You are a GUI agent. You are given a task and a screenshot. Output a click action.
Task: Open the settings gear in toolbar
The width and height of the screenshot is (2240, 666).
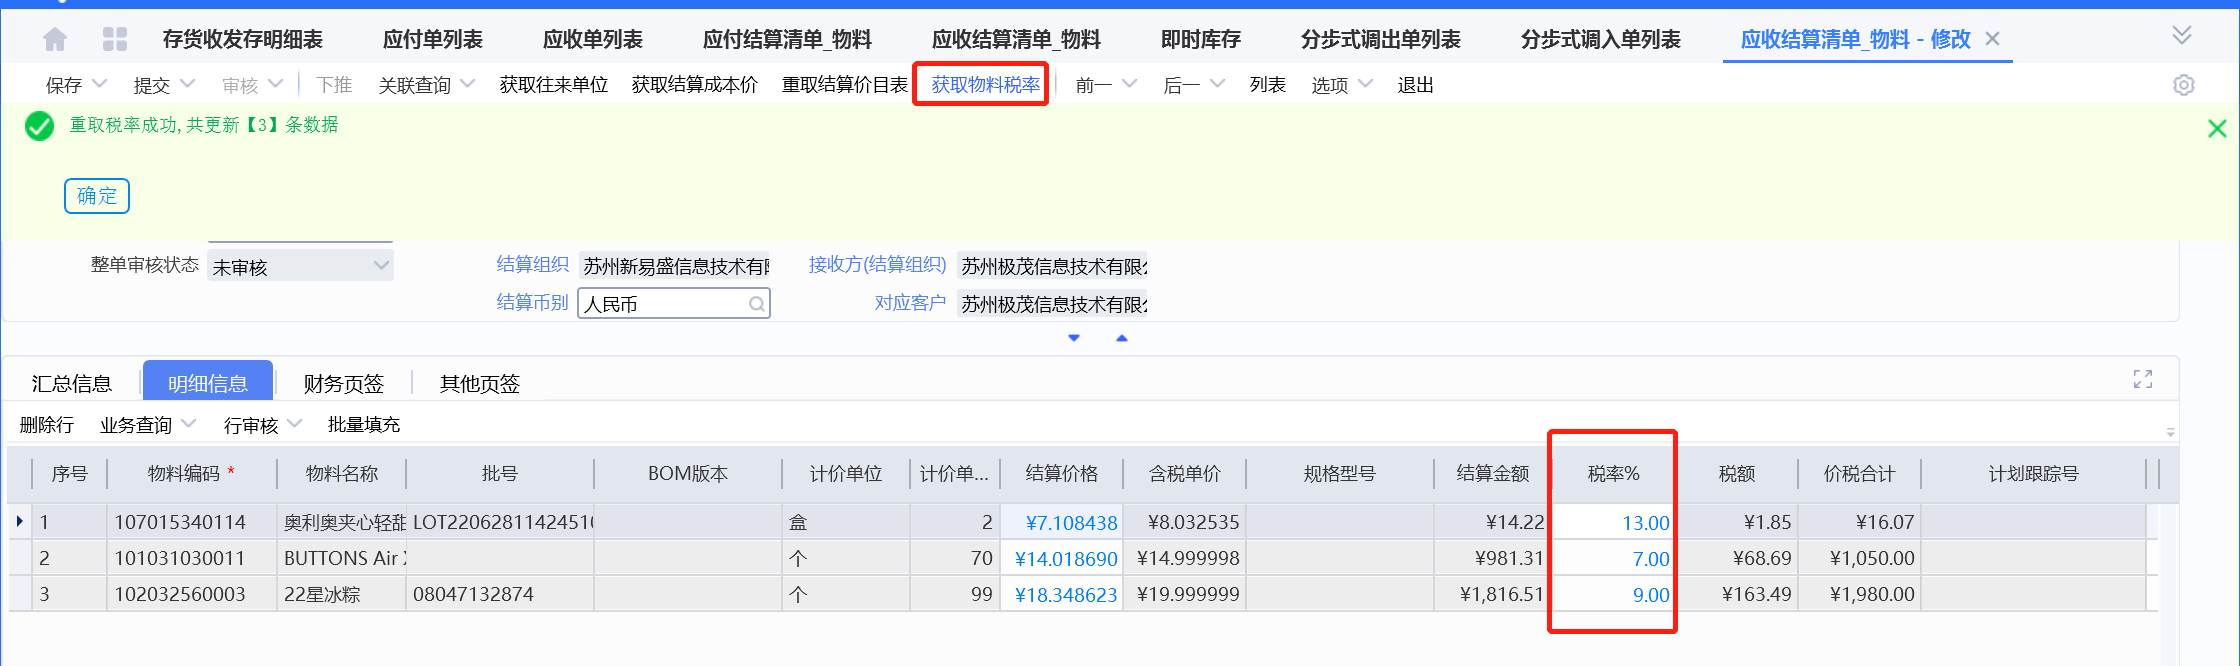[2184, 85]
